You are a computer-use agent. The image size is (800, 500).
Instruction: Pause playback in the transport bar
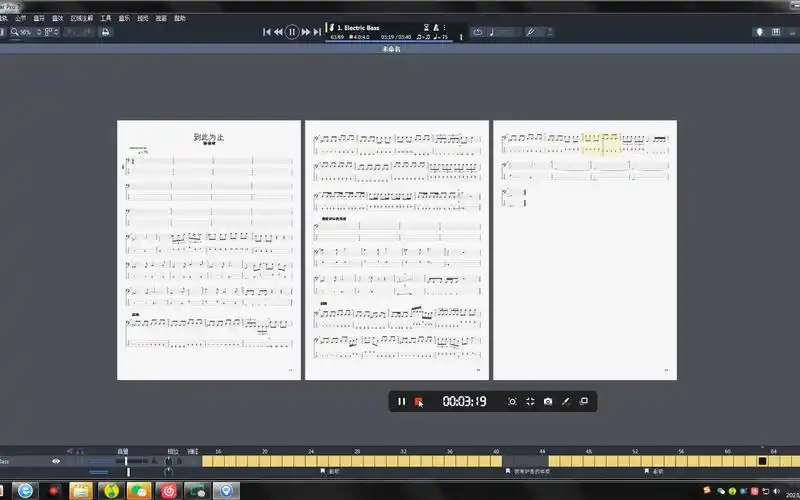292,32
